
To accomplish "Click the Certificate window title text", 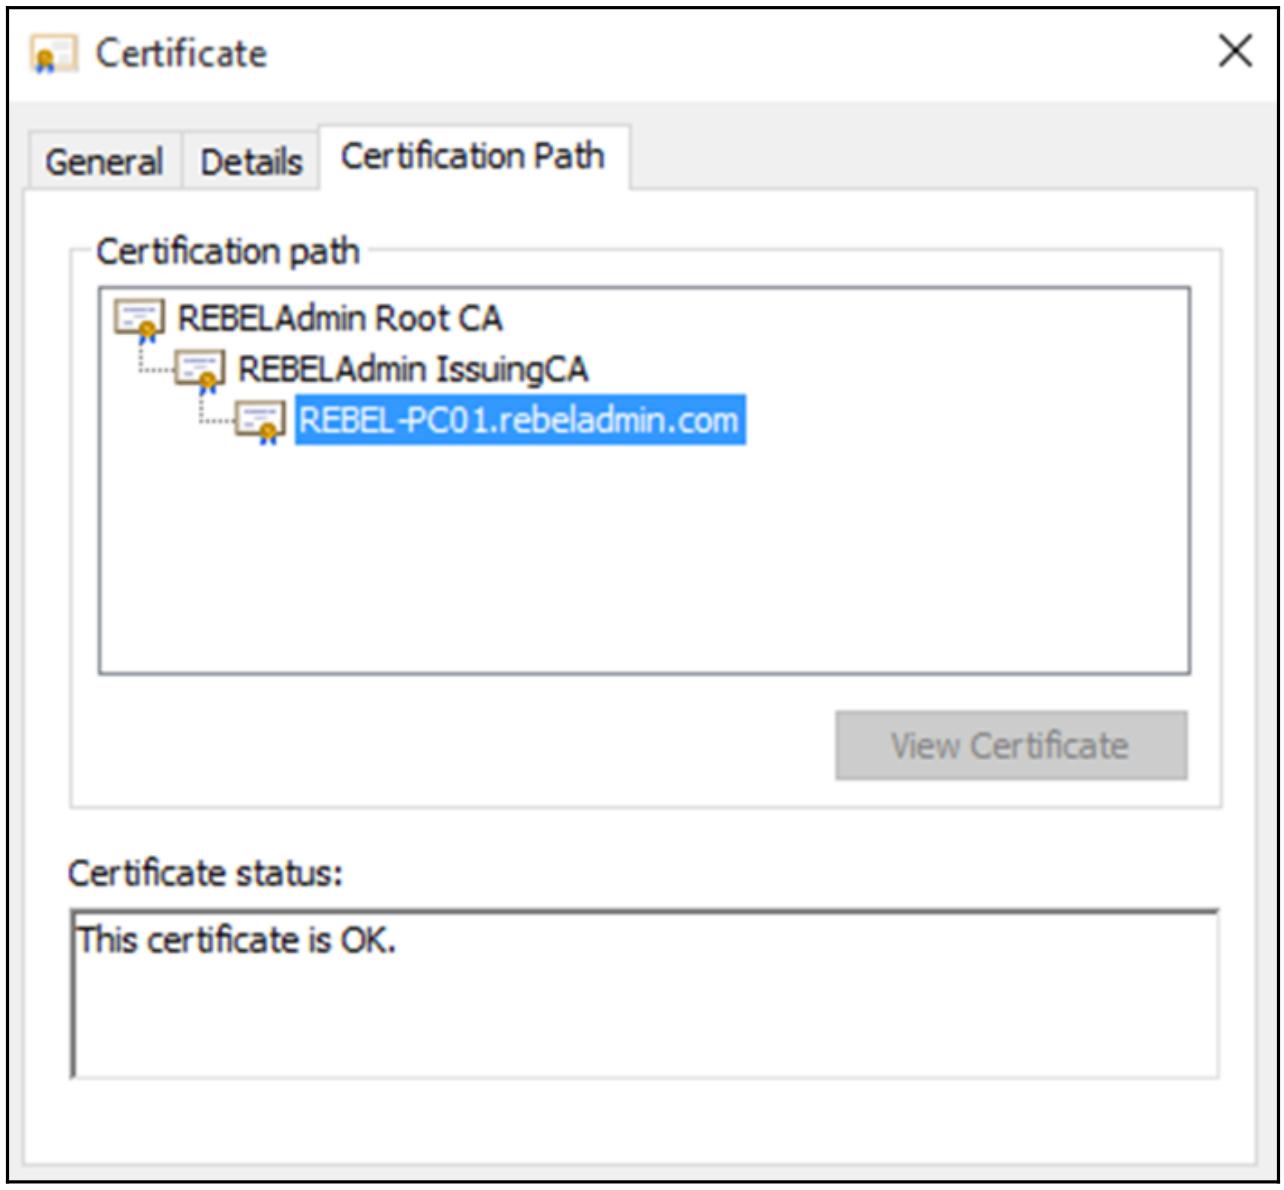I will coord(181,54).
